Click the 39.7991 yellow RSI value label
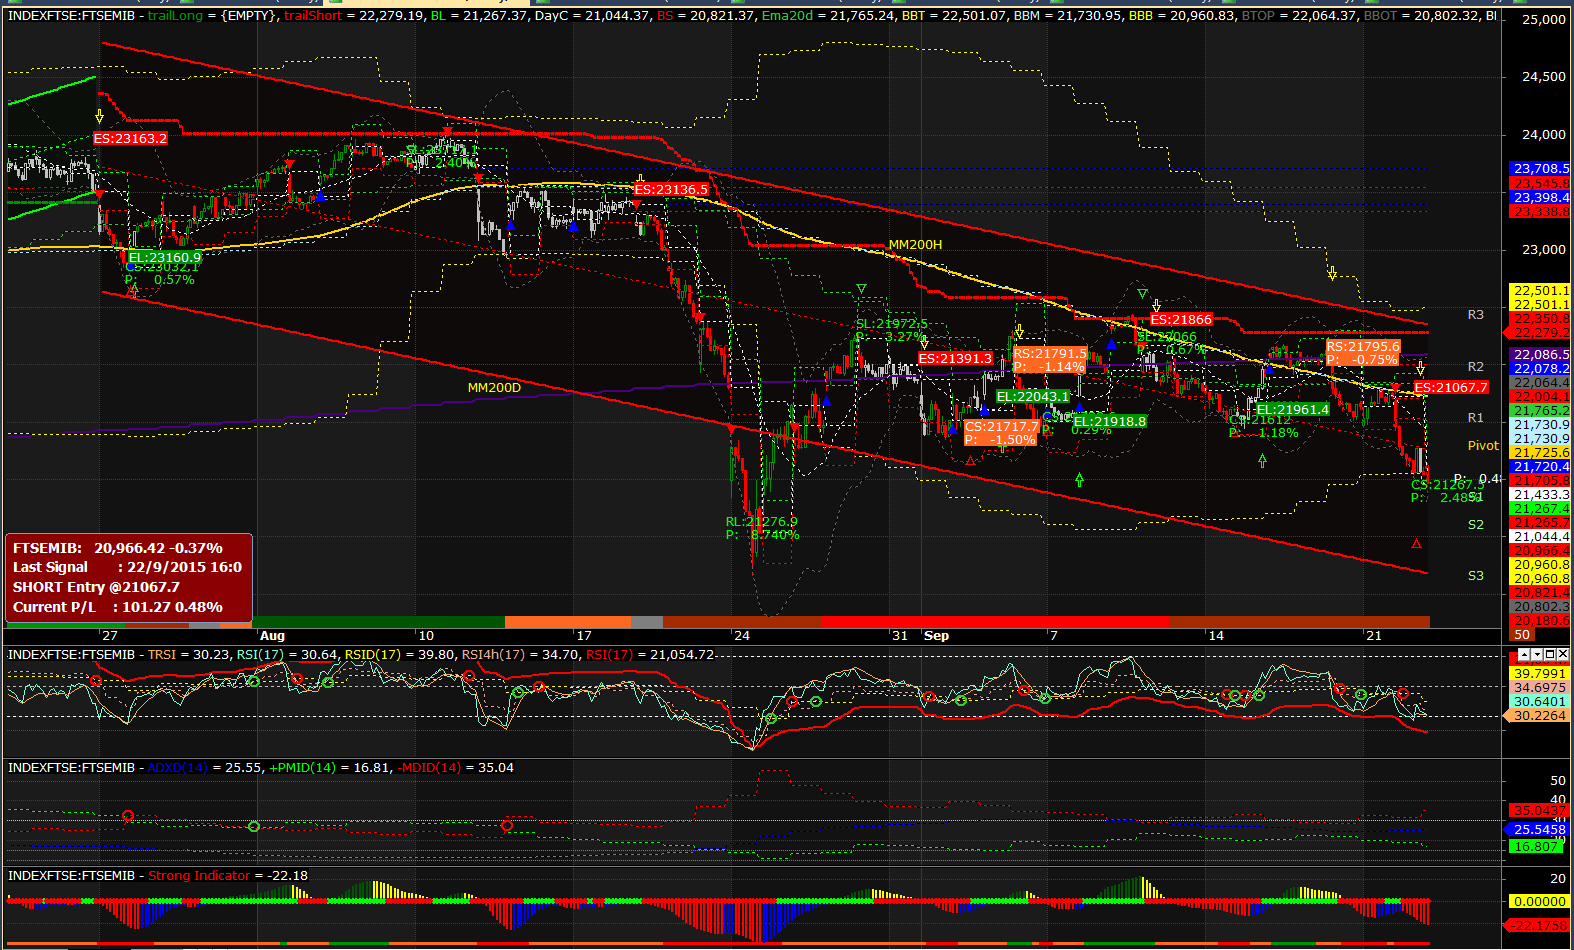The width and height of the screenshot is (1574, 950). click(1539, 674)
